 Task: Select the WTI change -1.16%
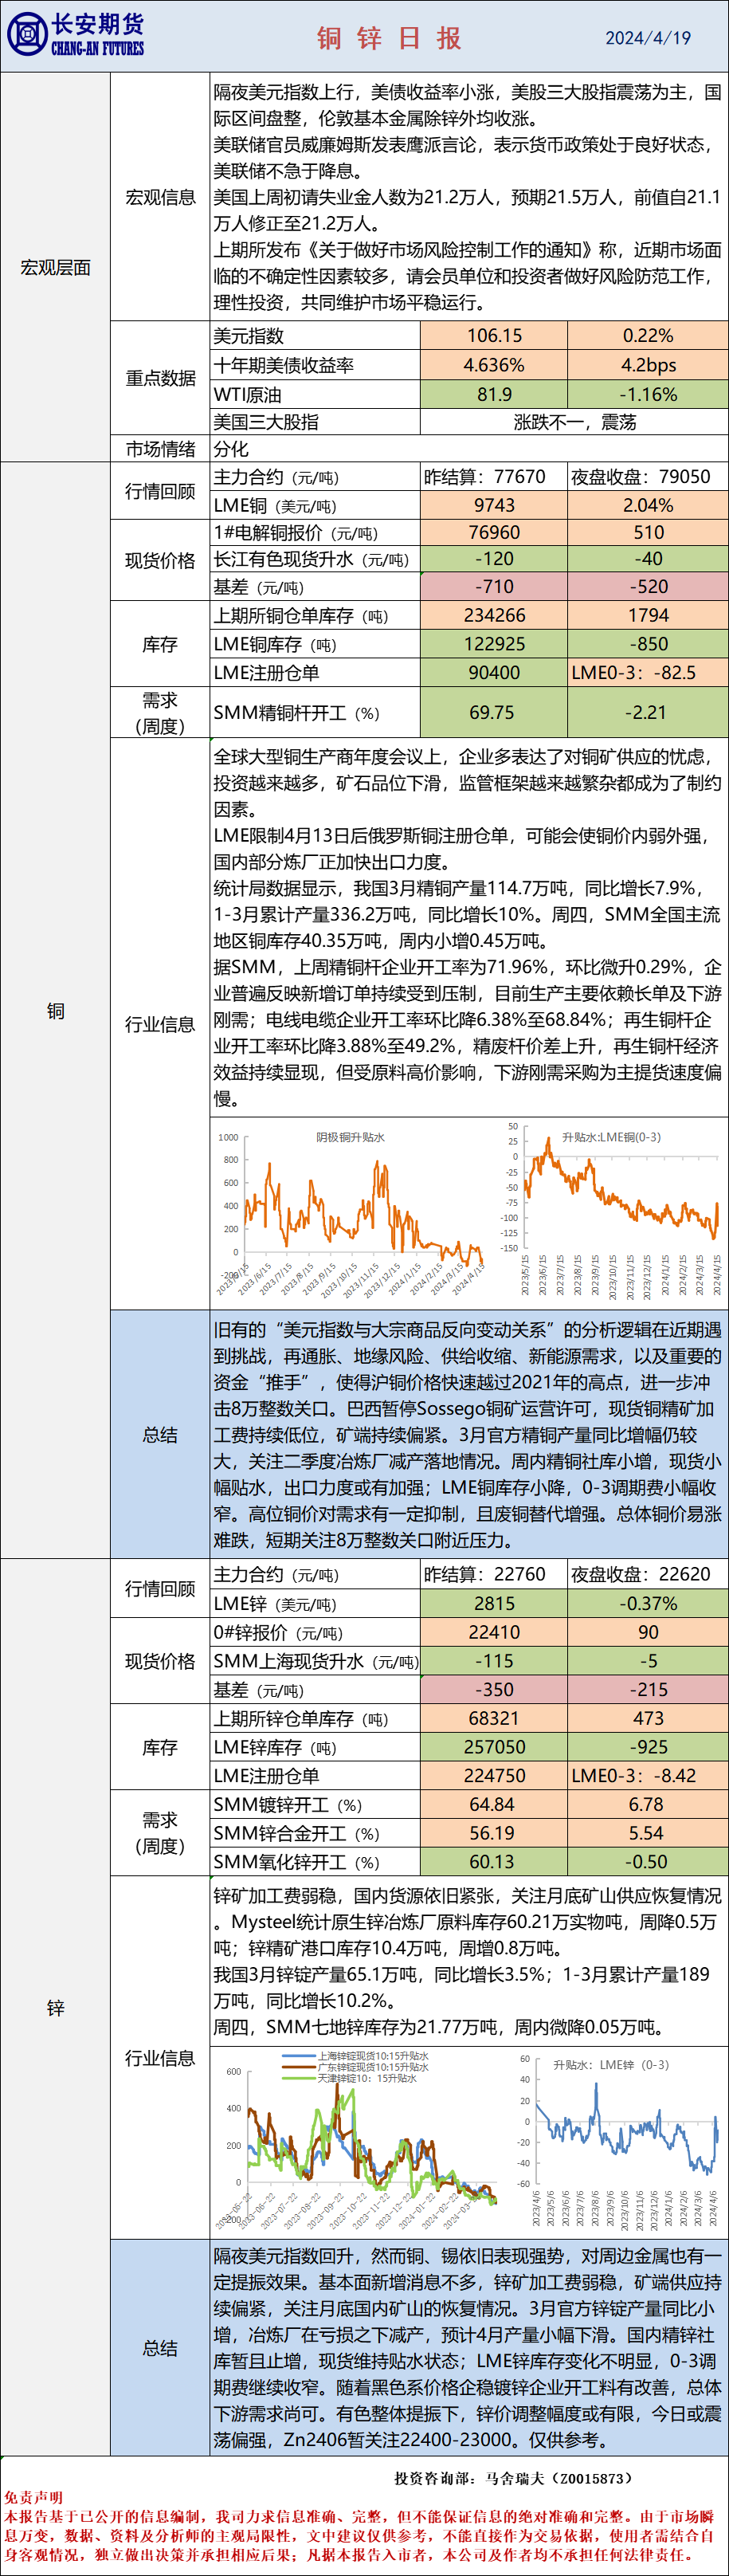[x=648, y=394]
